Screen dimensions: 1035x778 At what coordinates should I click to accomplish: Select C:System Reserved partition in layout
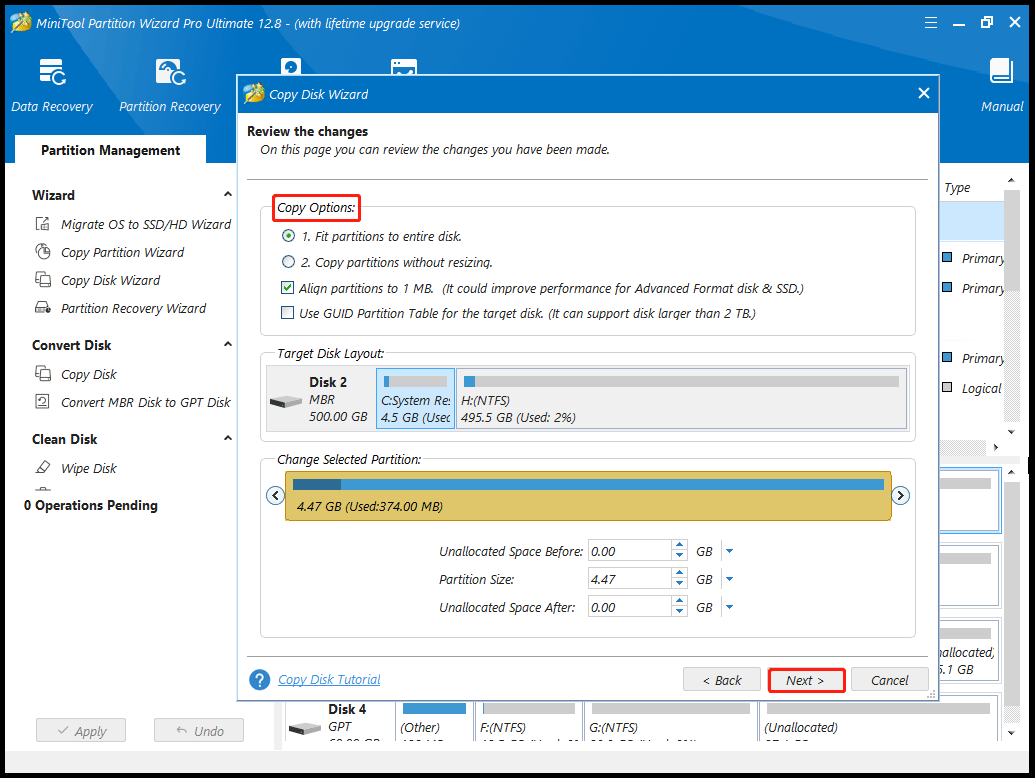(415, 399)
